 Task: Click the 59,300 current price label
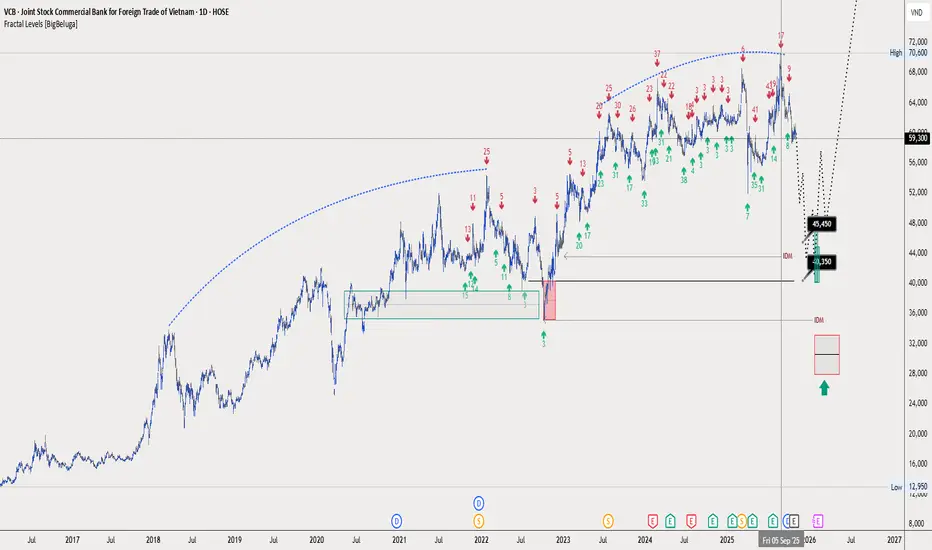point(918,138)
